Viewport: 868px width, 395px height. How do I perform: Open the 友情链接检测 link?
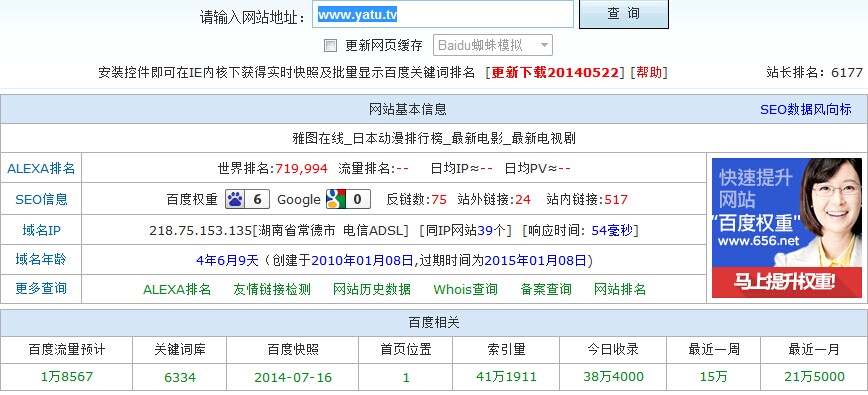272,289
